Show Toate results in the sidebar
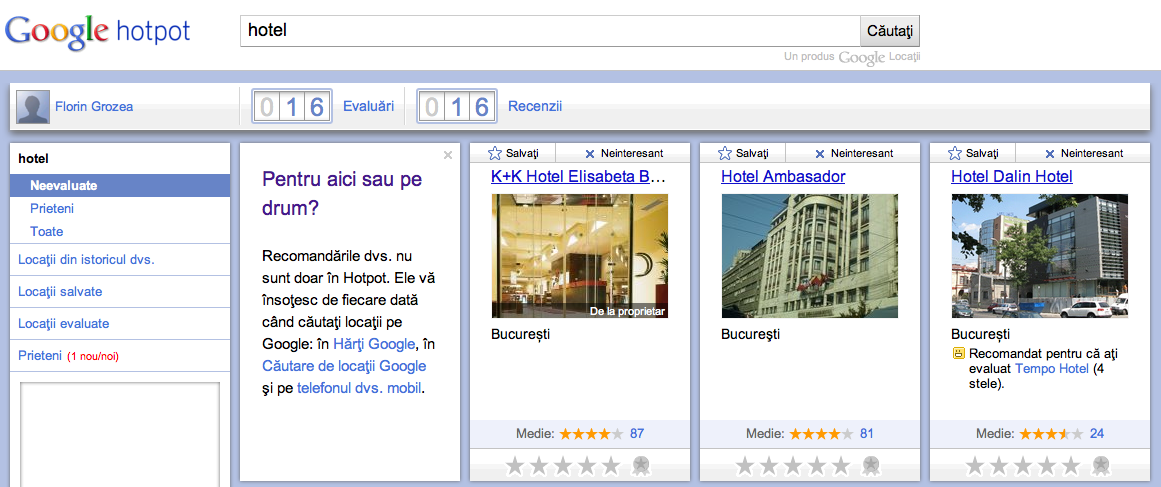The width and height of the screenshot is (1161, 487). [x=47, y=231]
